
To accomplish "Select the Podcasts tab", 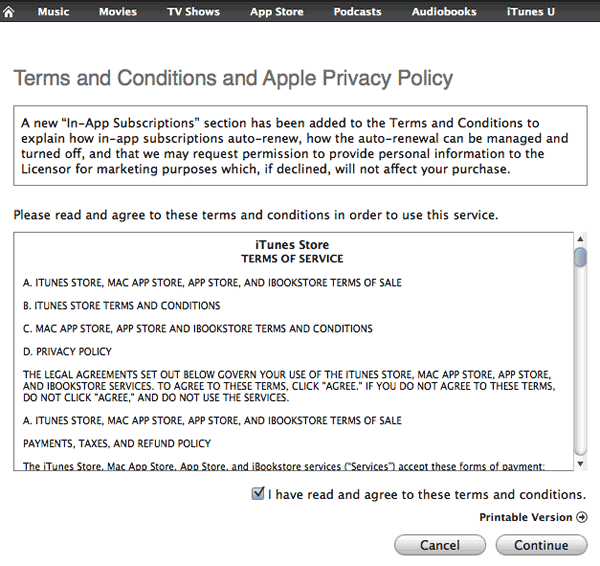I will coord(357,12).
